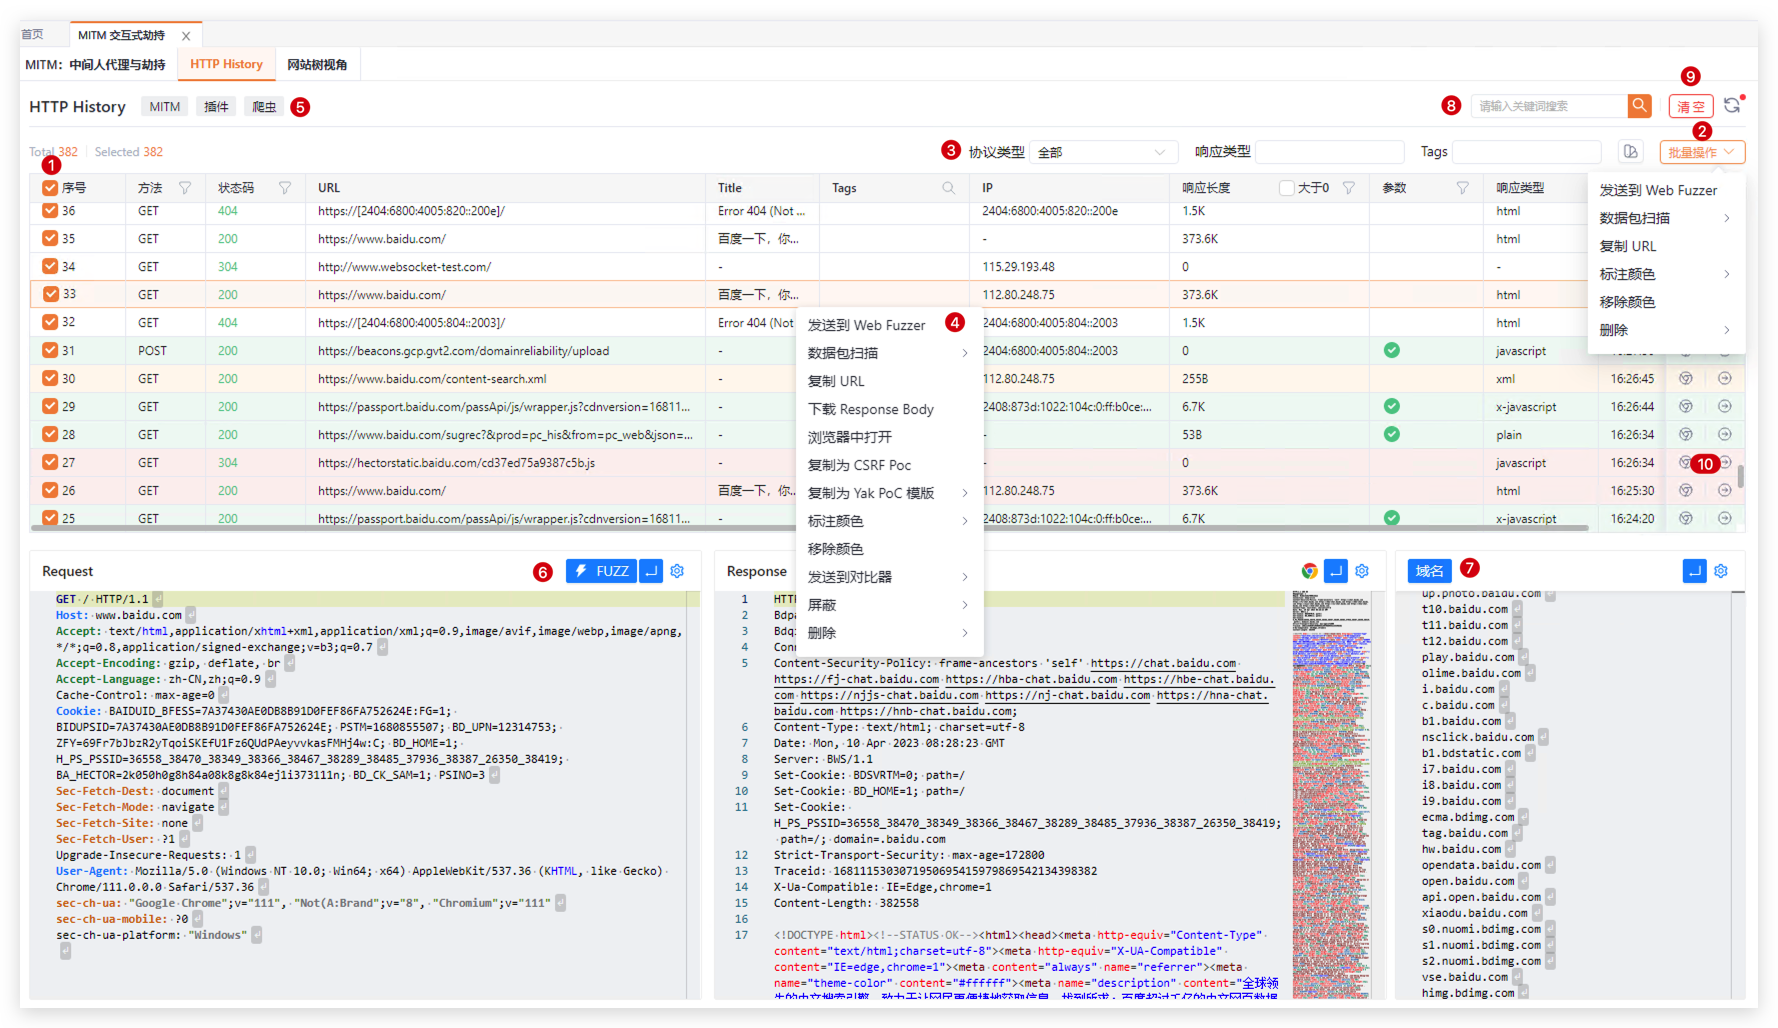Click the filter icon on 状态码 column
The height and width of the screenshot is (1028, 1778).
285,188
